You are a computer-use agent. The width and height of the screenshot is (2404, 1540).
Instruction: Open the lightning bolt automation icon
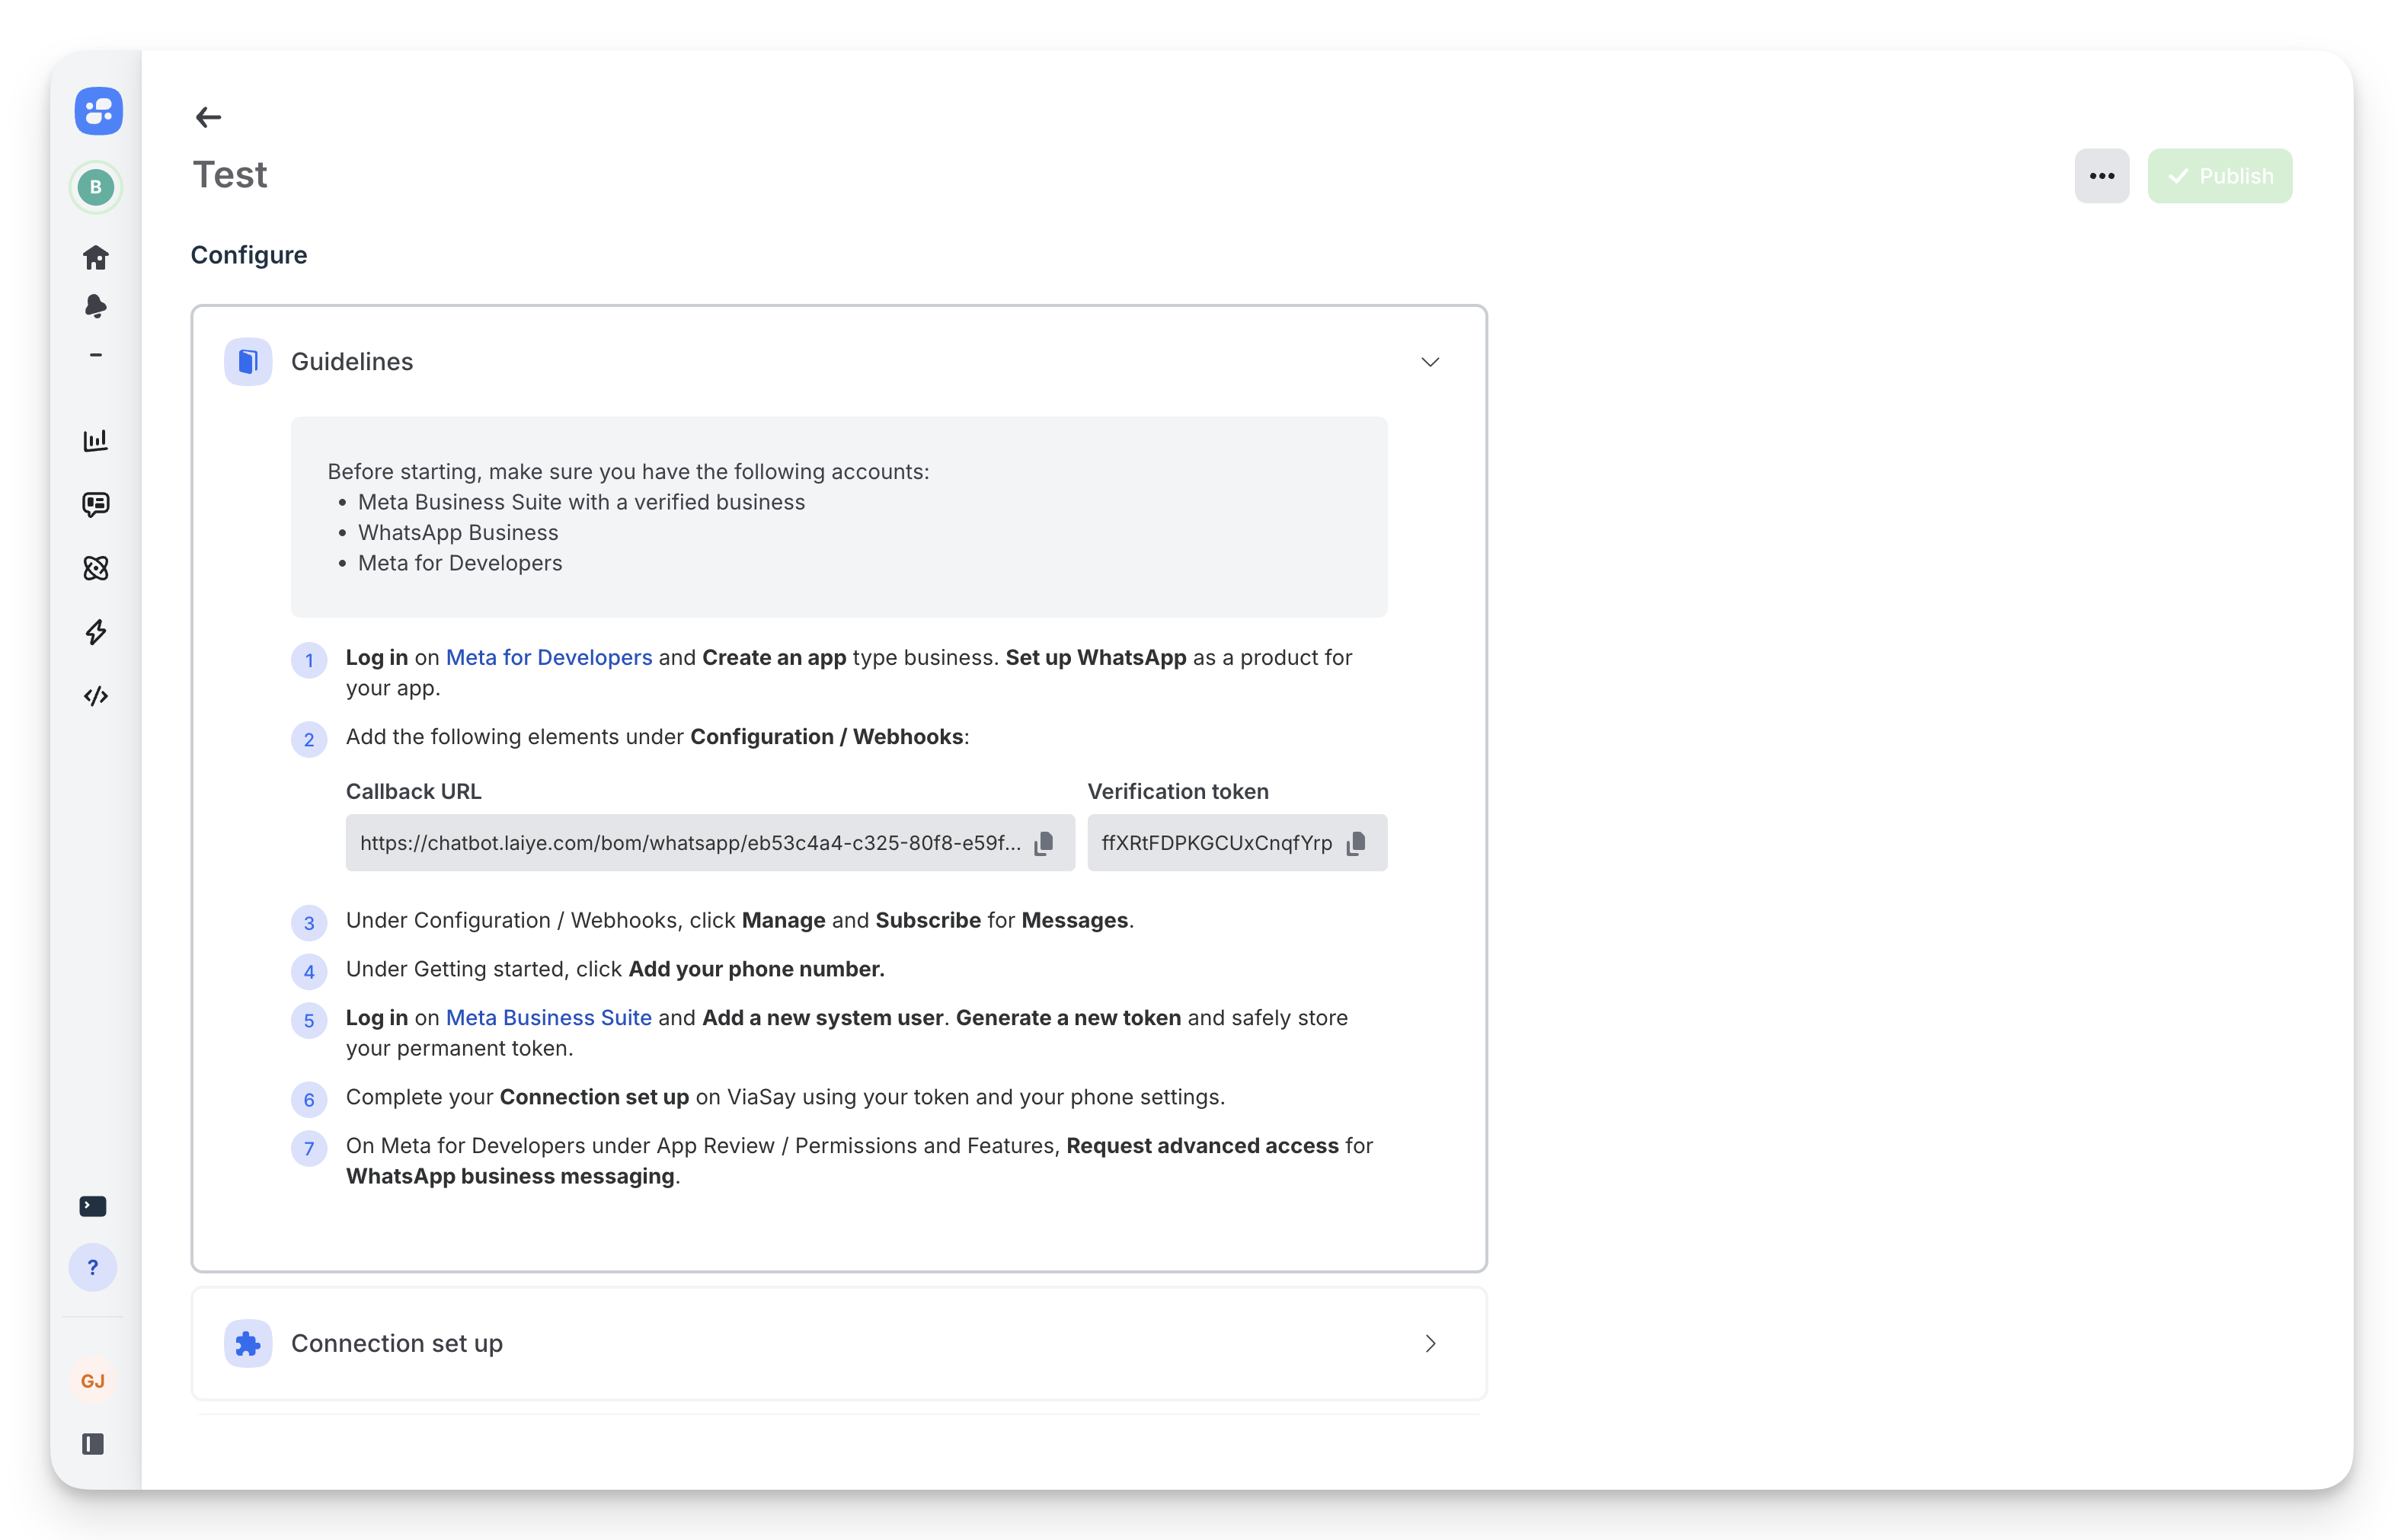pos(96,632)
